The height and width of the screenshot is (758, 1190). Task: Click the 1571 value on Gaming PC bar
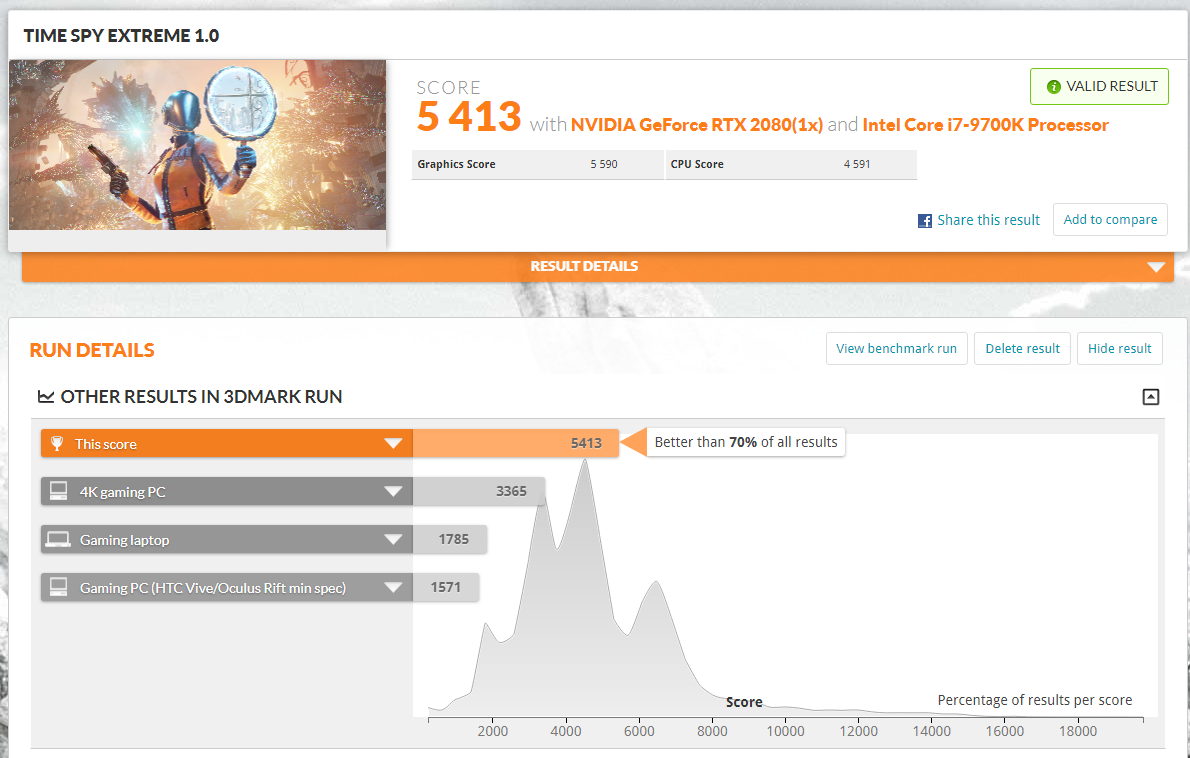coord(445,587)
